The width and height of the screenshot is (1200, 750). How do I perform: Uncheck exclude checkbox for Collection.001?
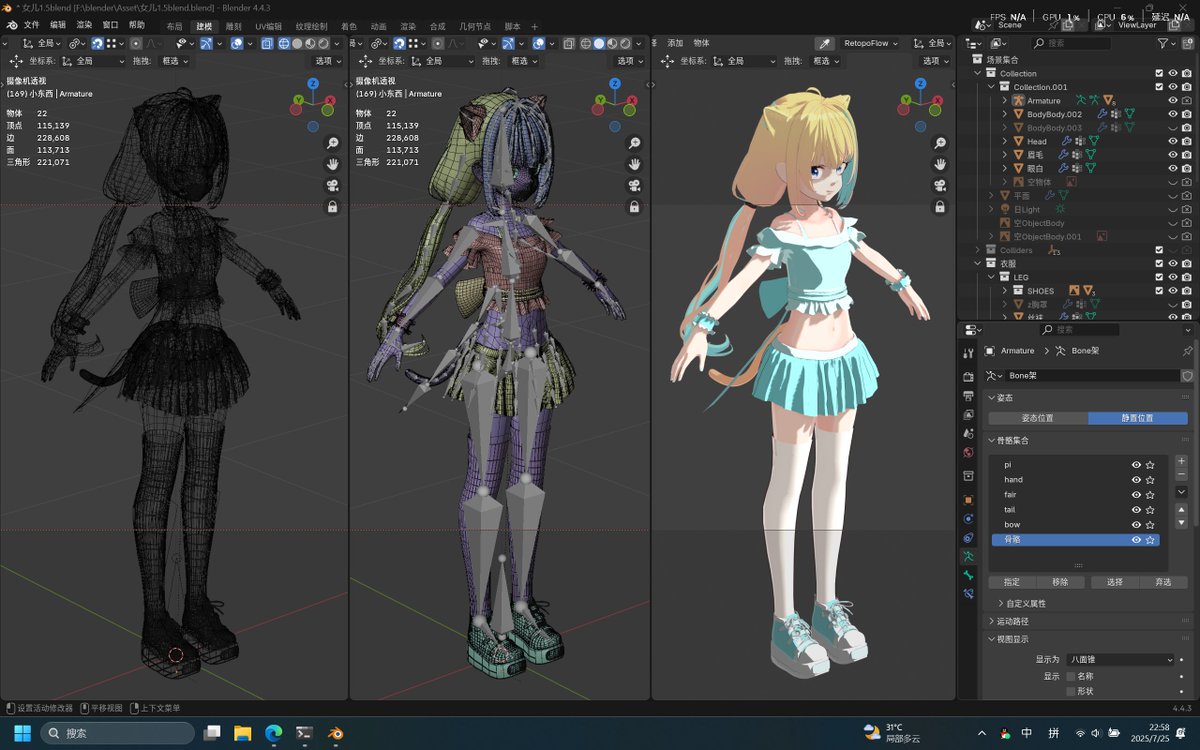coord(1159,87)
